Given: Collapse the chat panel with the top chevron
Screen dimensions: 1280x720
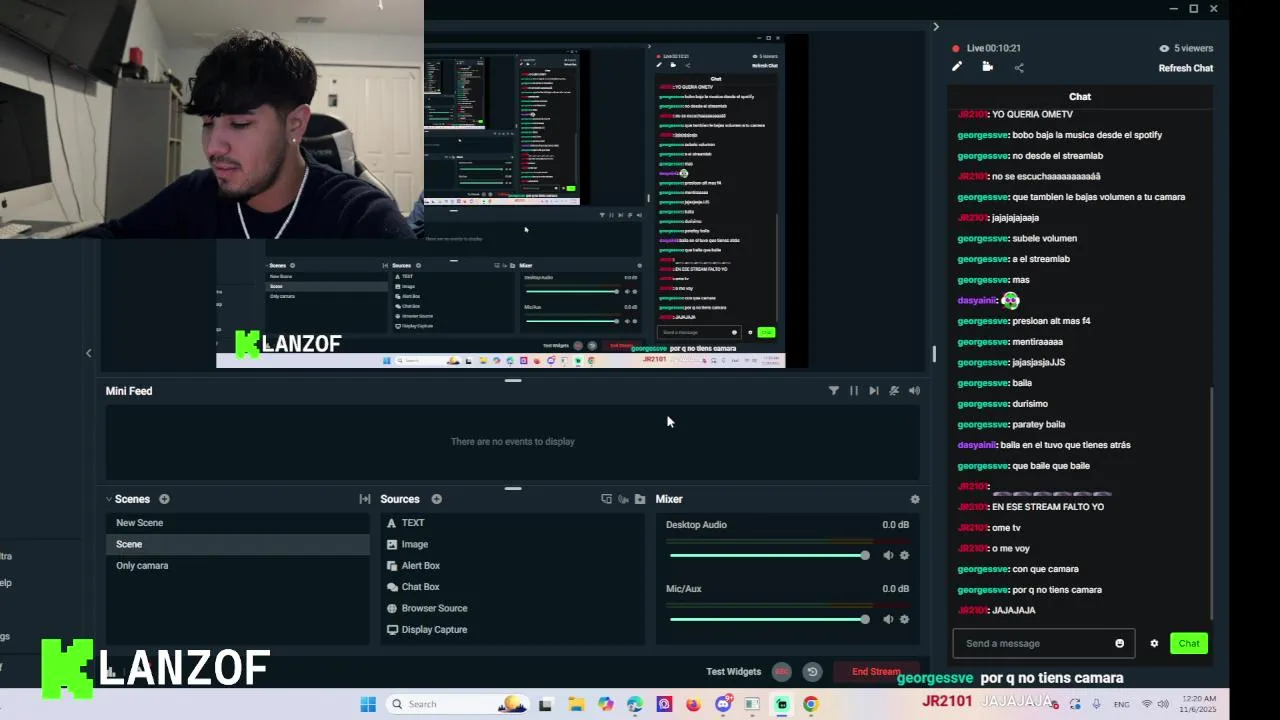Looking at the screenshot, I should click(x=936, y=27).
